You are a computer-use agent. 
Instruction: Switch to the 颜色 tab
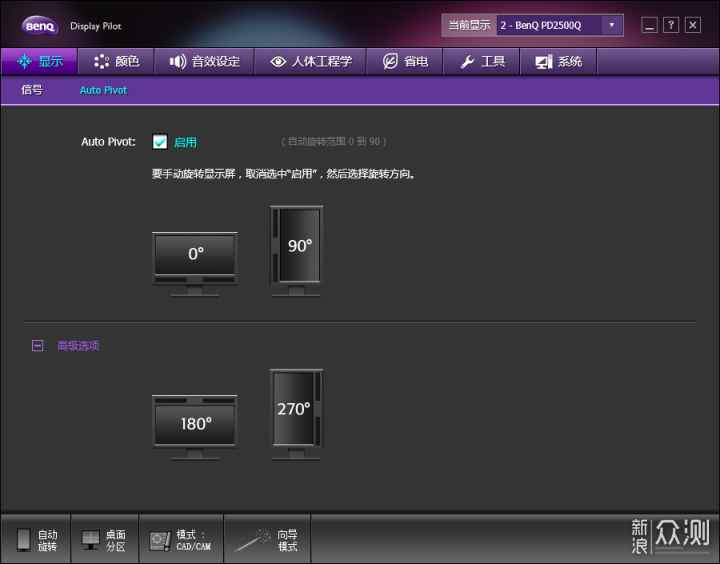point(116,61)
